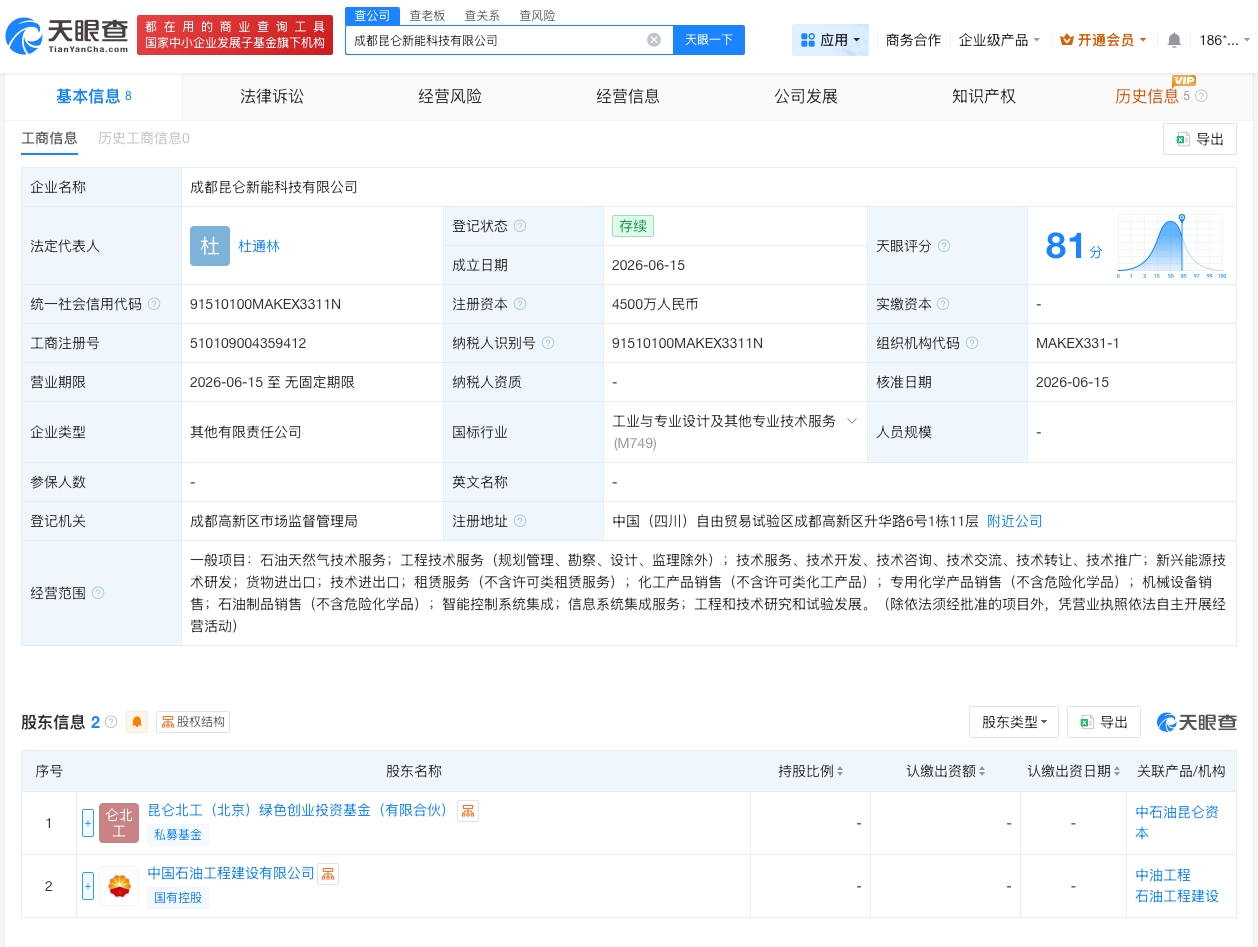Clear the search box with the X icon
The image size is (1258, 947).
[x=654, y=40]
